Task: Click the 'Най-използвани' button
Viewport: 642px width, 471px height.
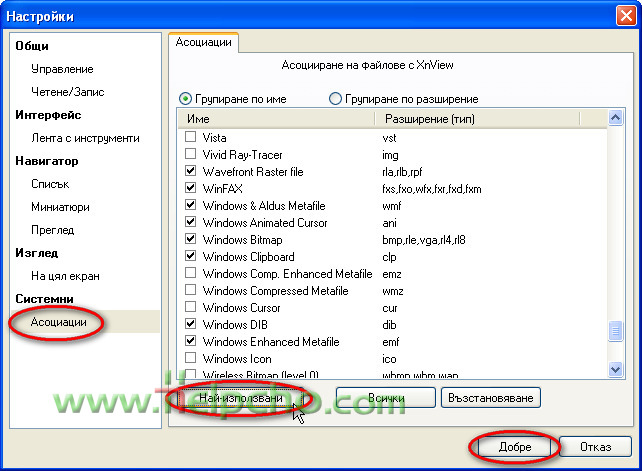Action: (241, 398)
